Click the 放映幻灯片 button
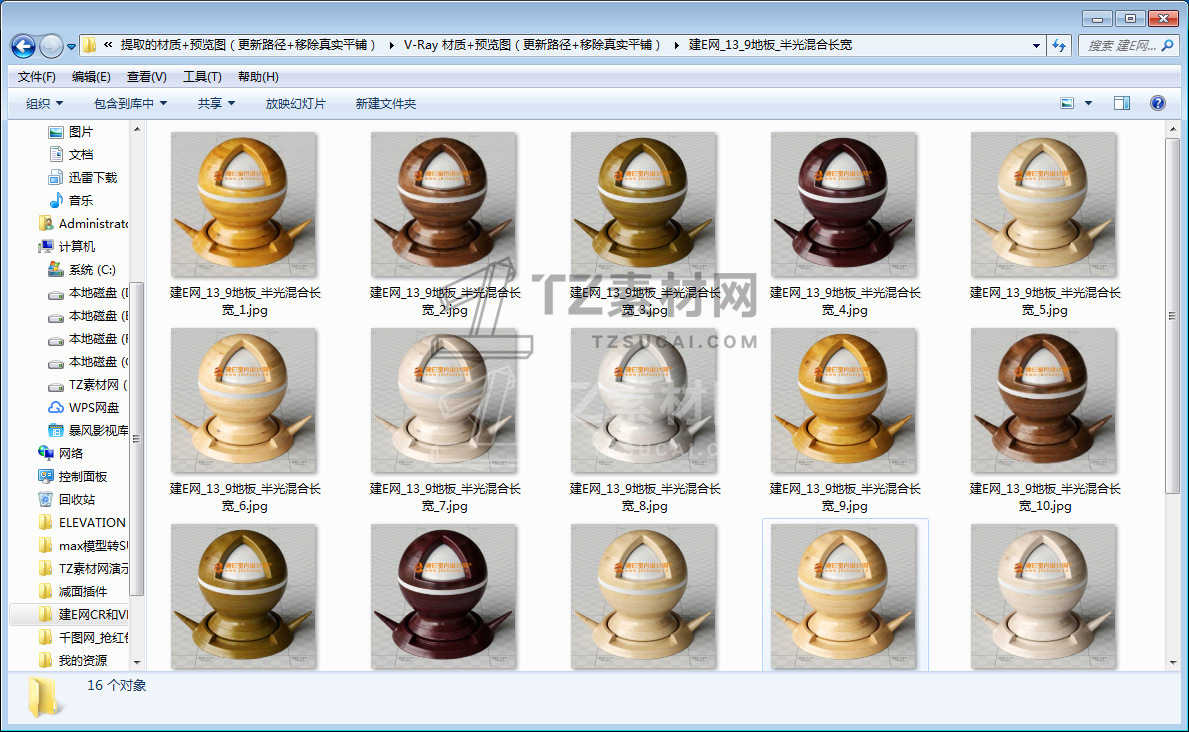 click(295, 104)
